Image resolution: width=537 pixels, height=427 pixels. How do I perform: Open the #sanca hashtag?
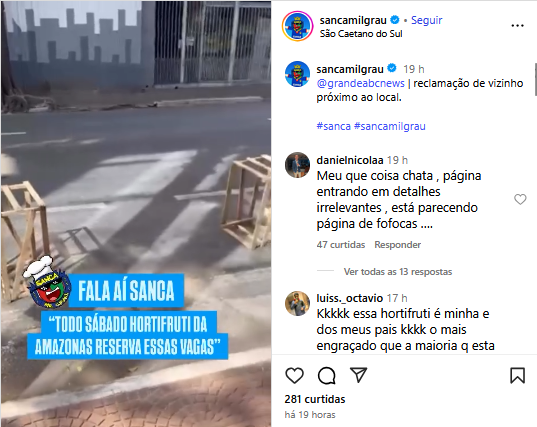(334, 126)
